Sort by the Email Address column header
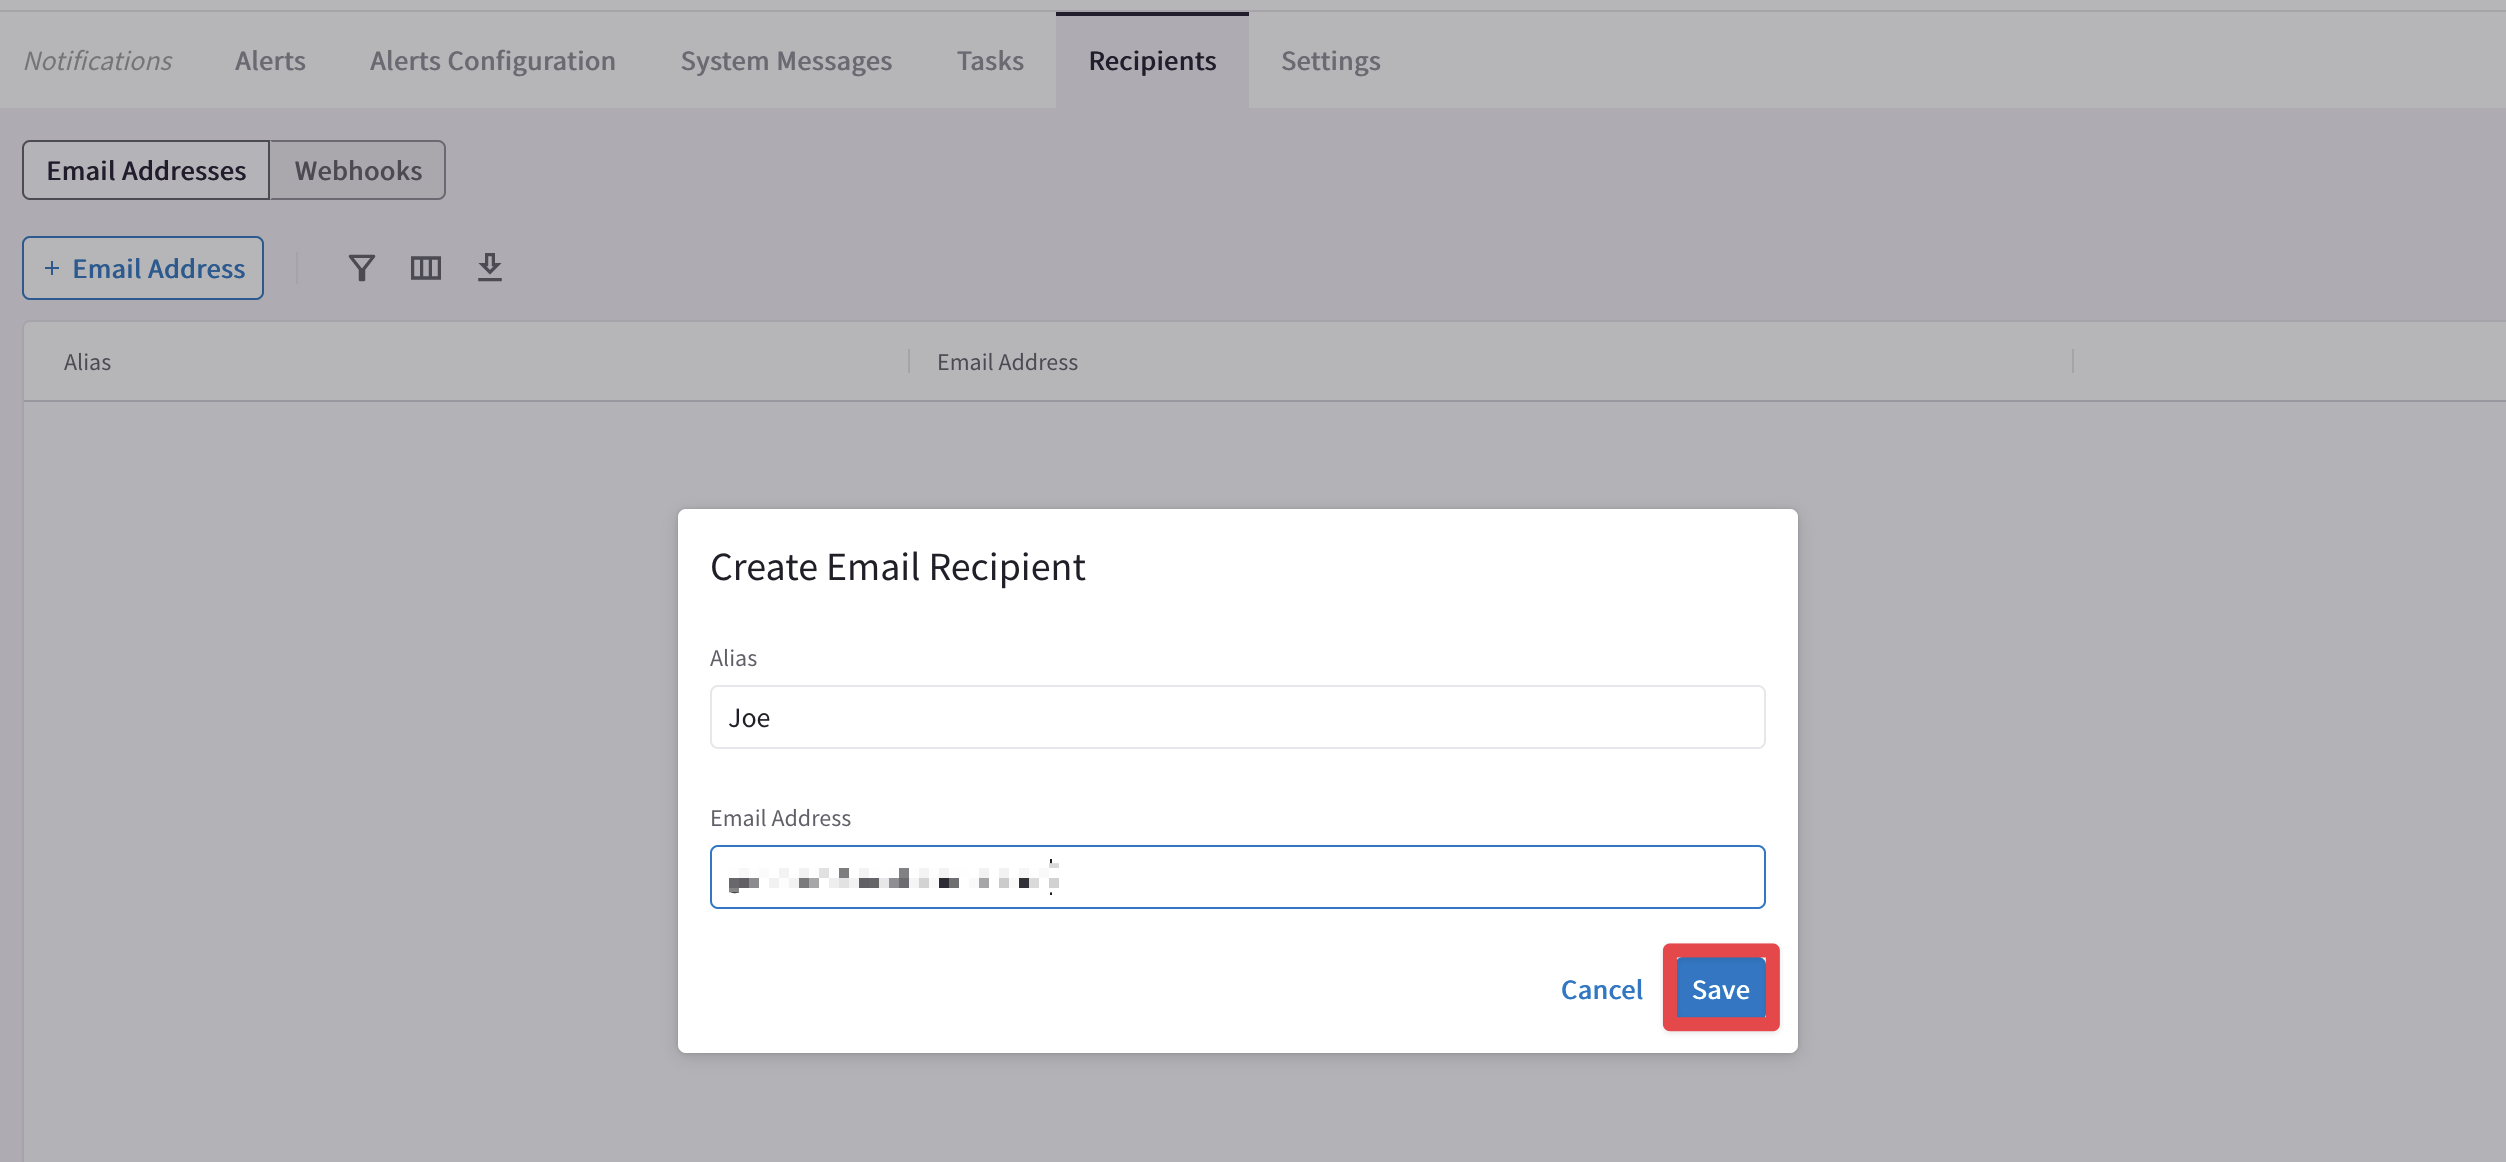Image resolution: width=2506 pixels, height=1162 pixels. coord(1007,362)
